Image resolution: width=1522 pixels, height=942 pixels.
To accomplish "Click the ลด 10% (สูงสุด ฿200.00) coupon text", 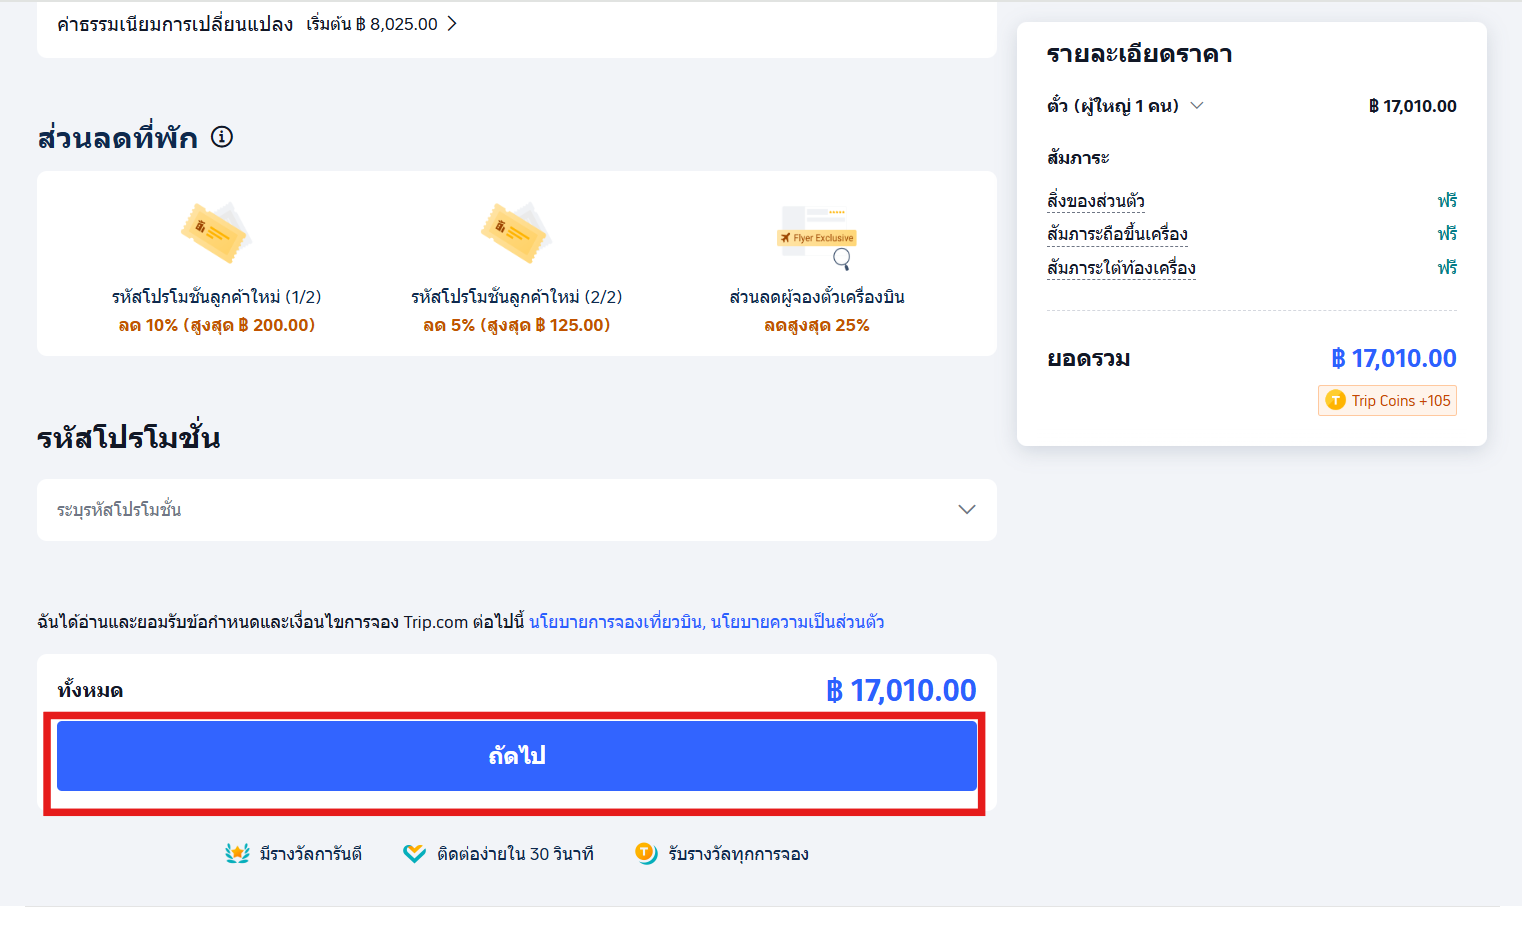I will [x=216, y=324].
